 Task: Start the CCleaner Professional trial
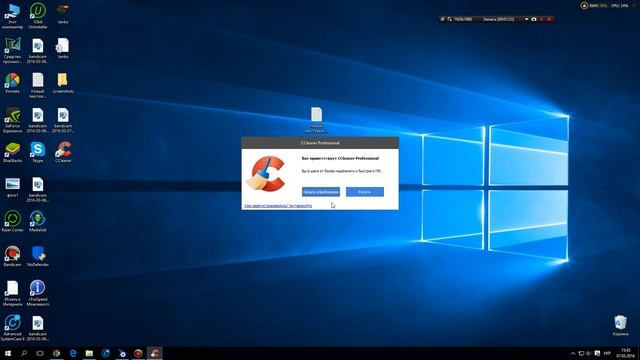320,192
